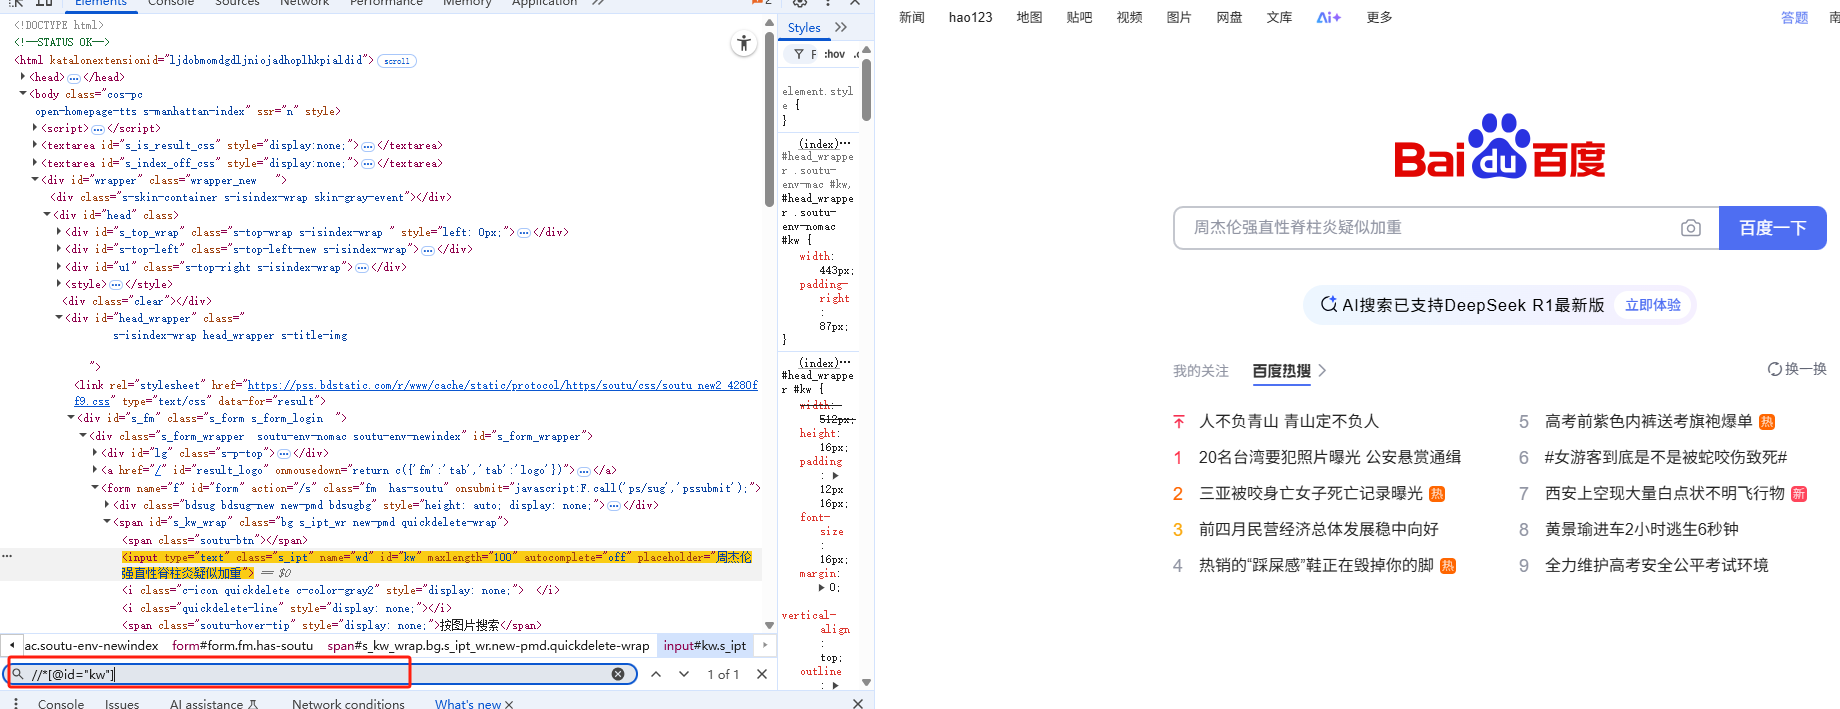Show more Styles sidebar tabs
Screen dimensions: 1840x709
coord(841,27)
